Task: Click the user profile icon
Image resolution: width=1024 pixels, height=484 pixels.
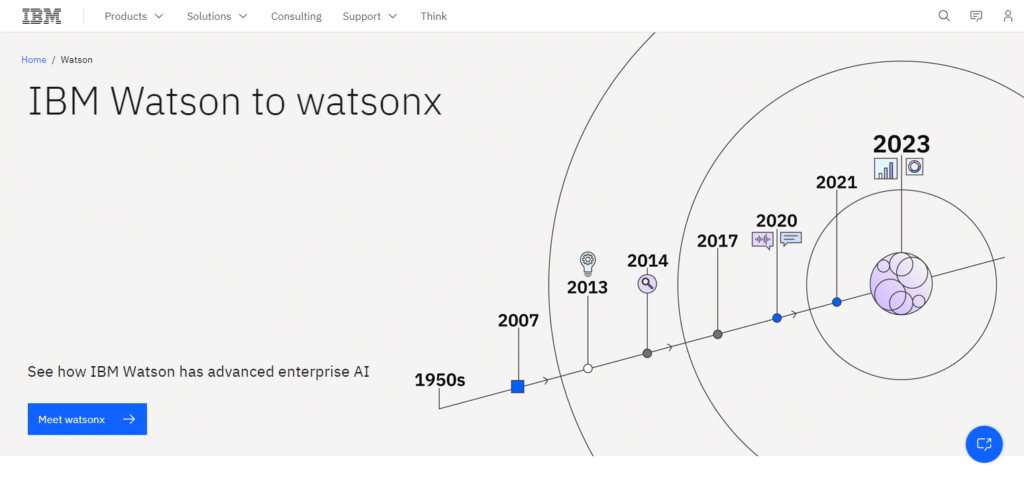Action: 1008,16
